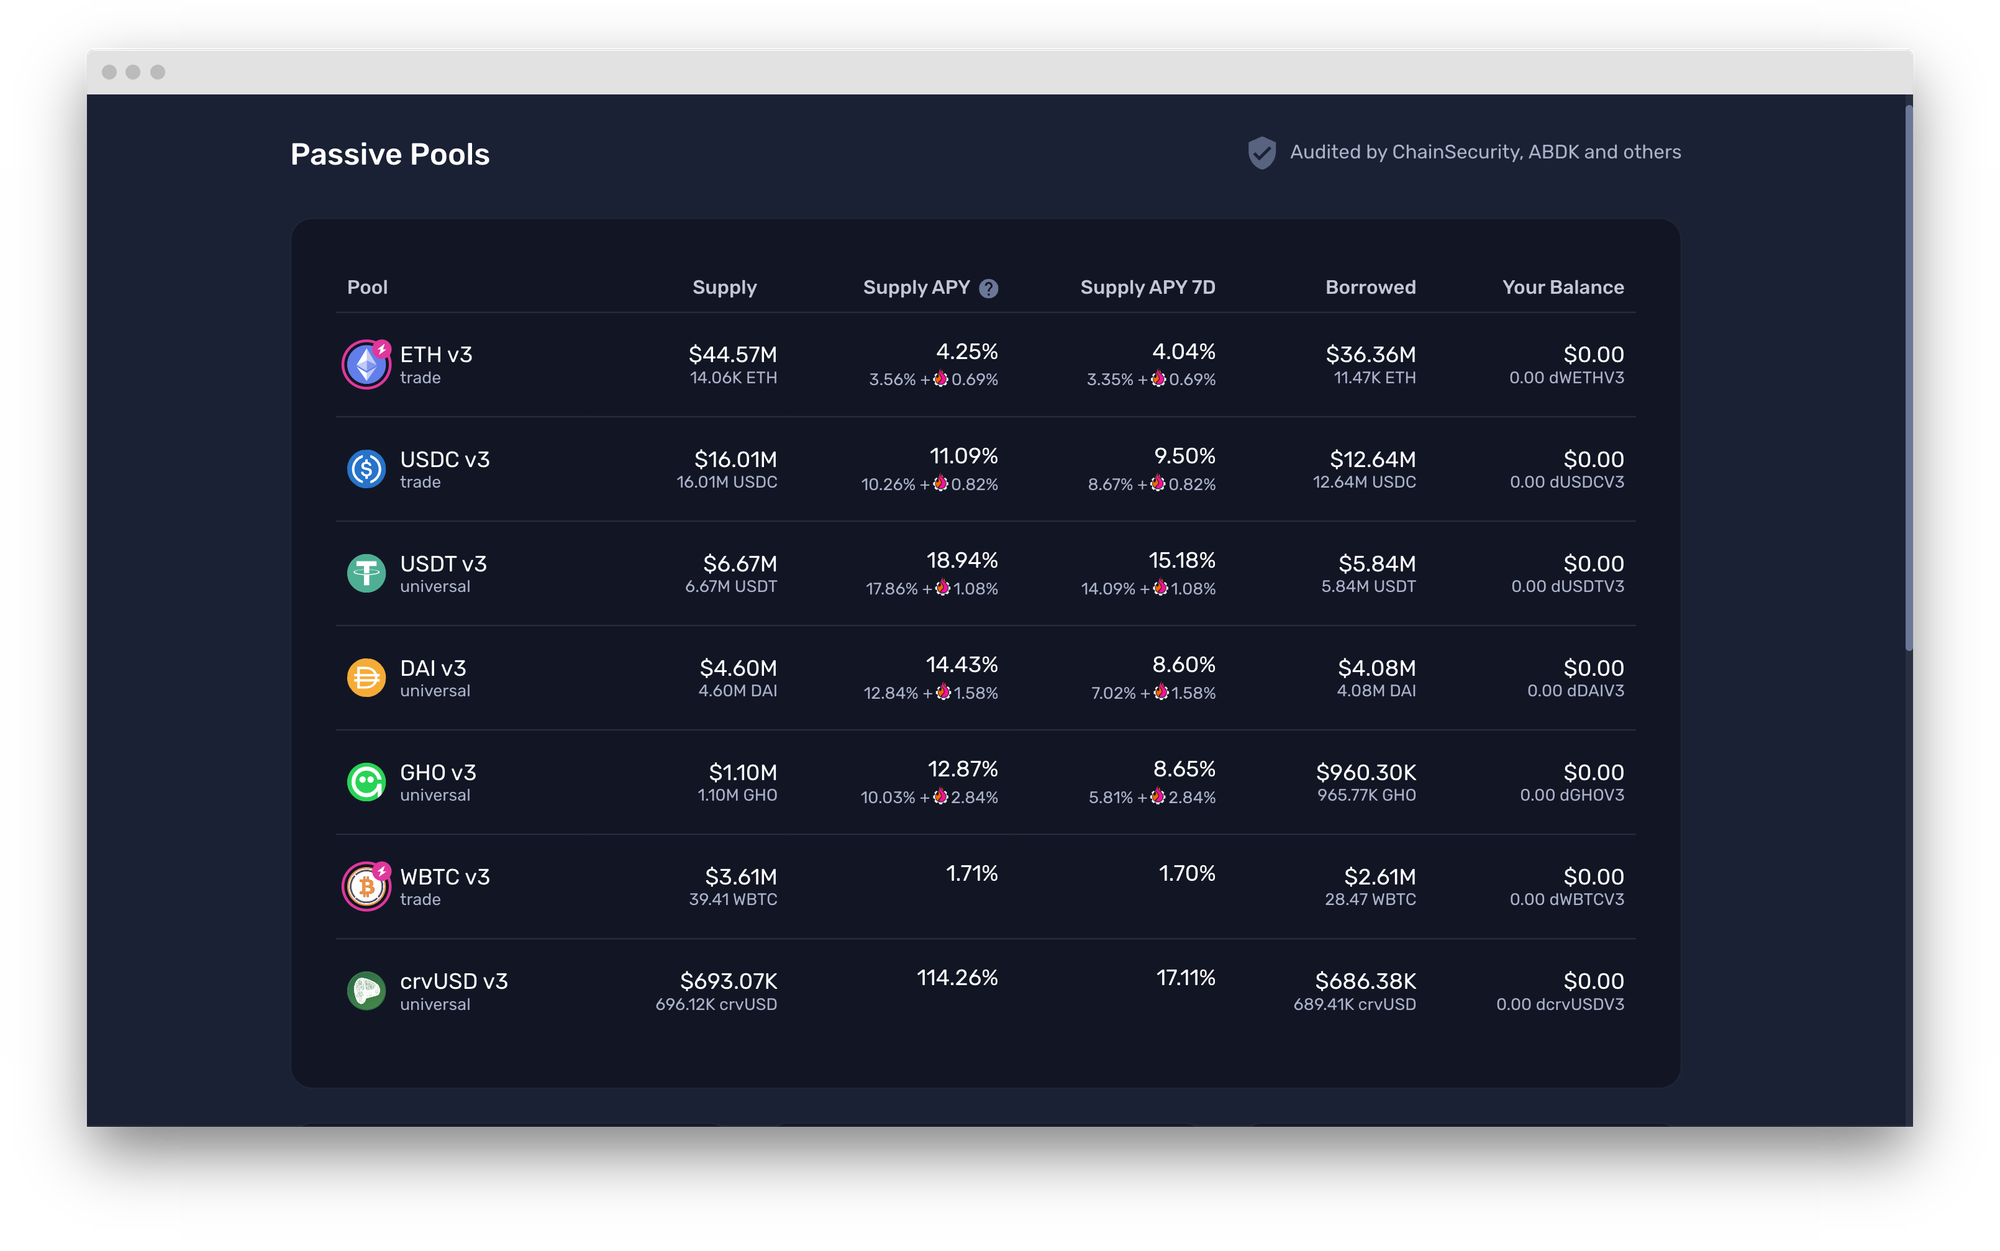This screenshot has width=2000, height=1251.
Task: Click the GHO v3 ghost icon
Action: pyautogui.click(x=366, y=782)
